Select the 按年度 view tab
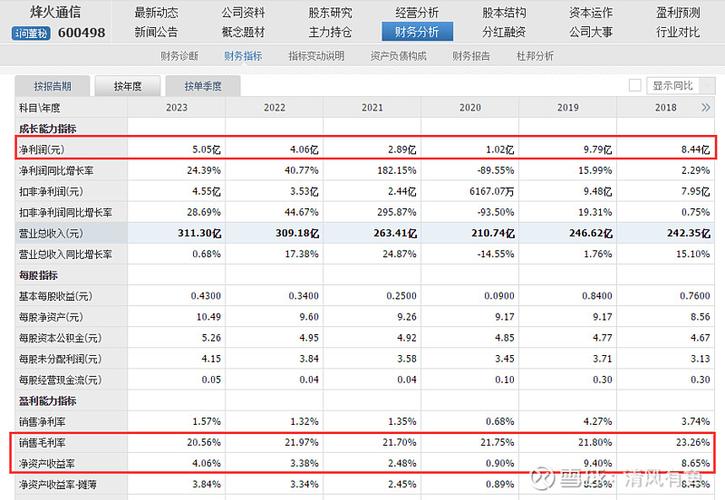The image size is (725, 500). coord(128,86)
